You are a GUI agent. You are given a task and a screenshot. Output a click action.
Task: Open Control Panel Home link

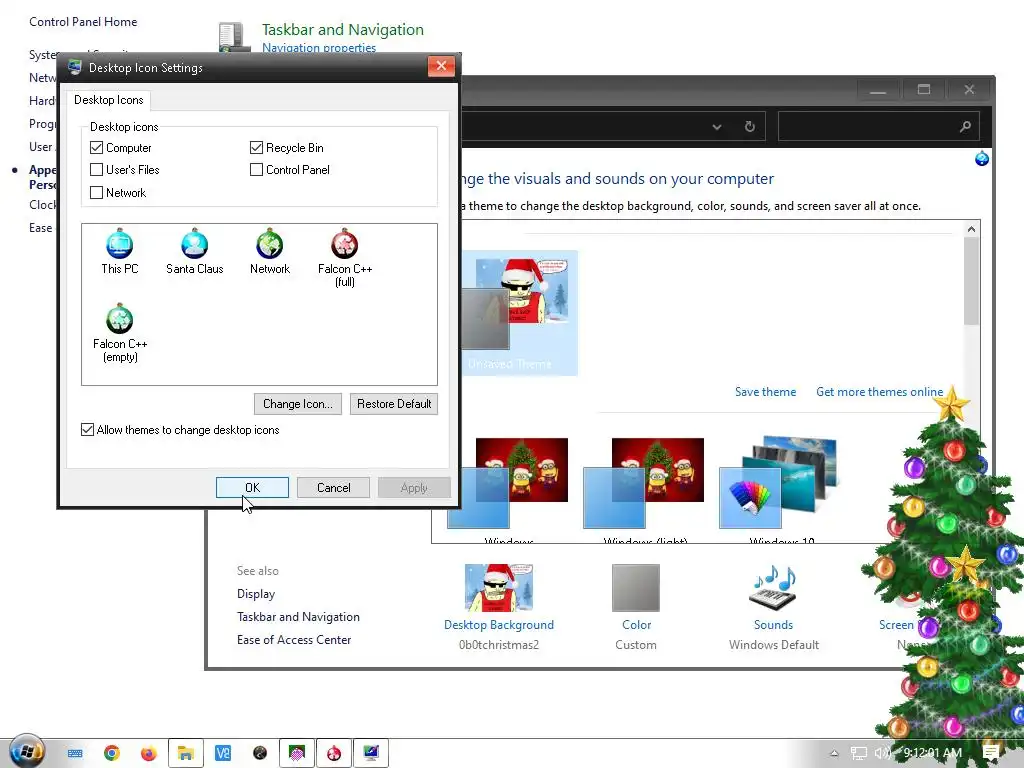tap(83, 22)
